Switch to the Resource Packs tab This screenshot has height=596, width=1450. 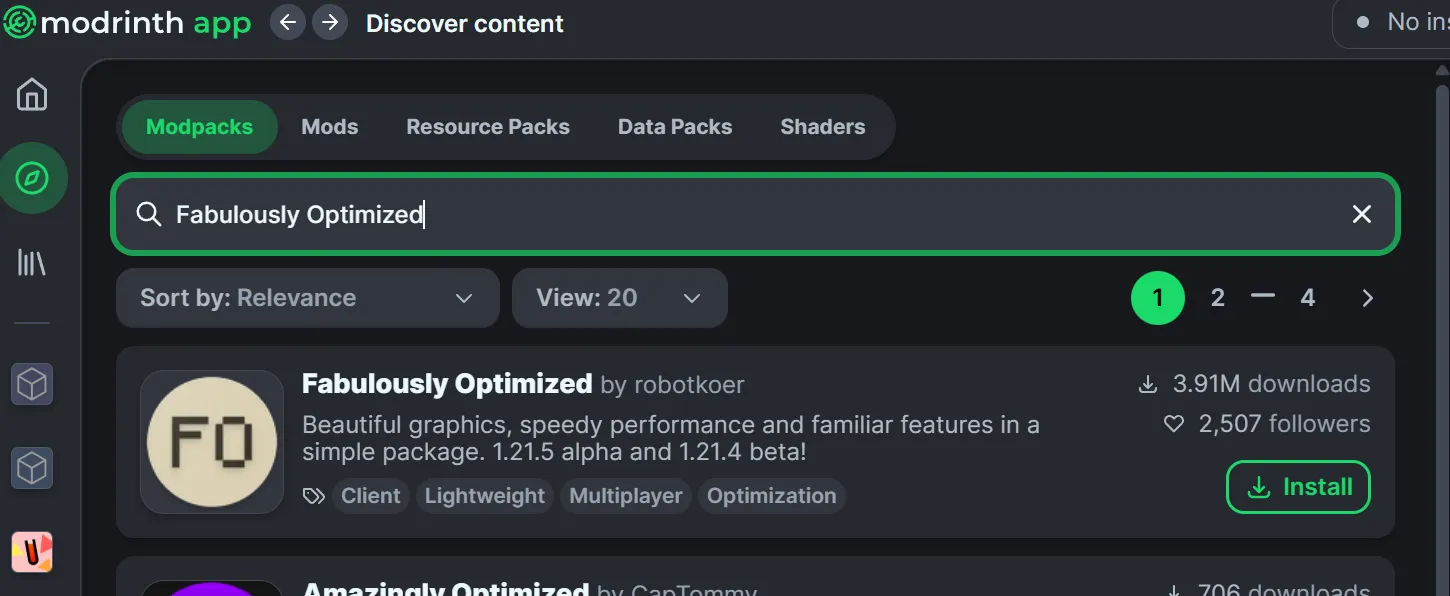(488, 127)
